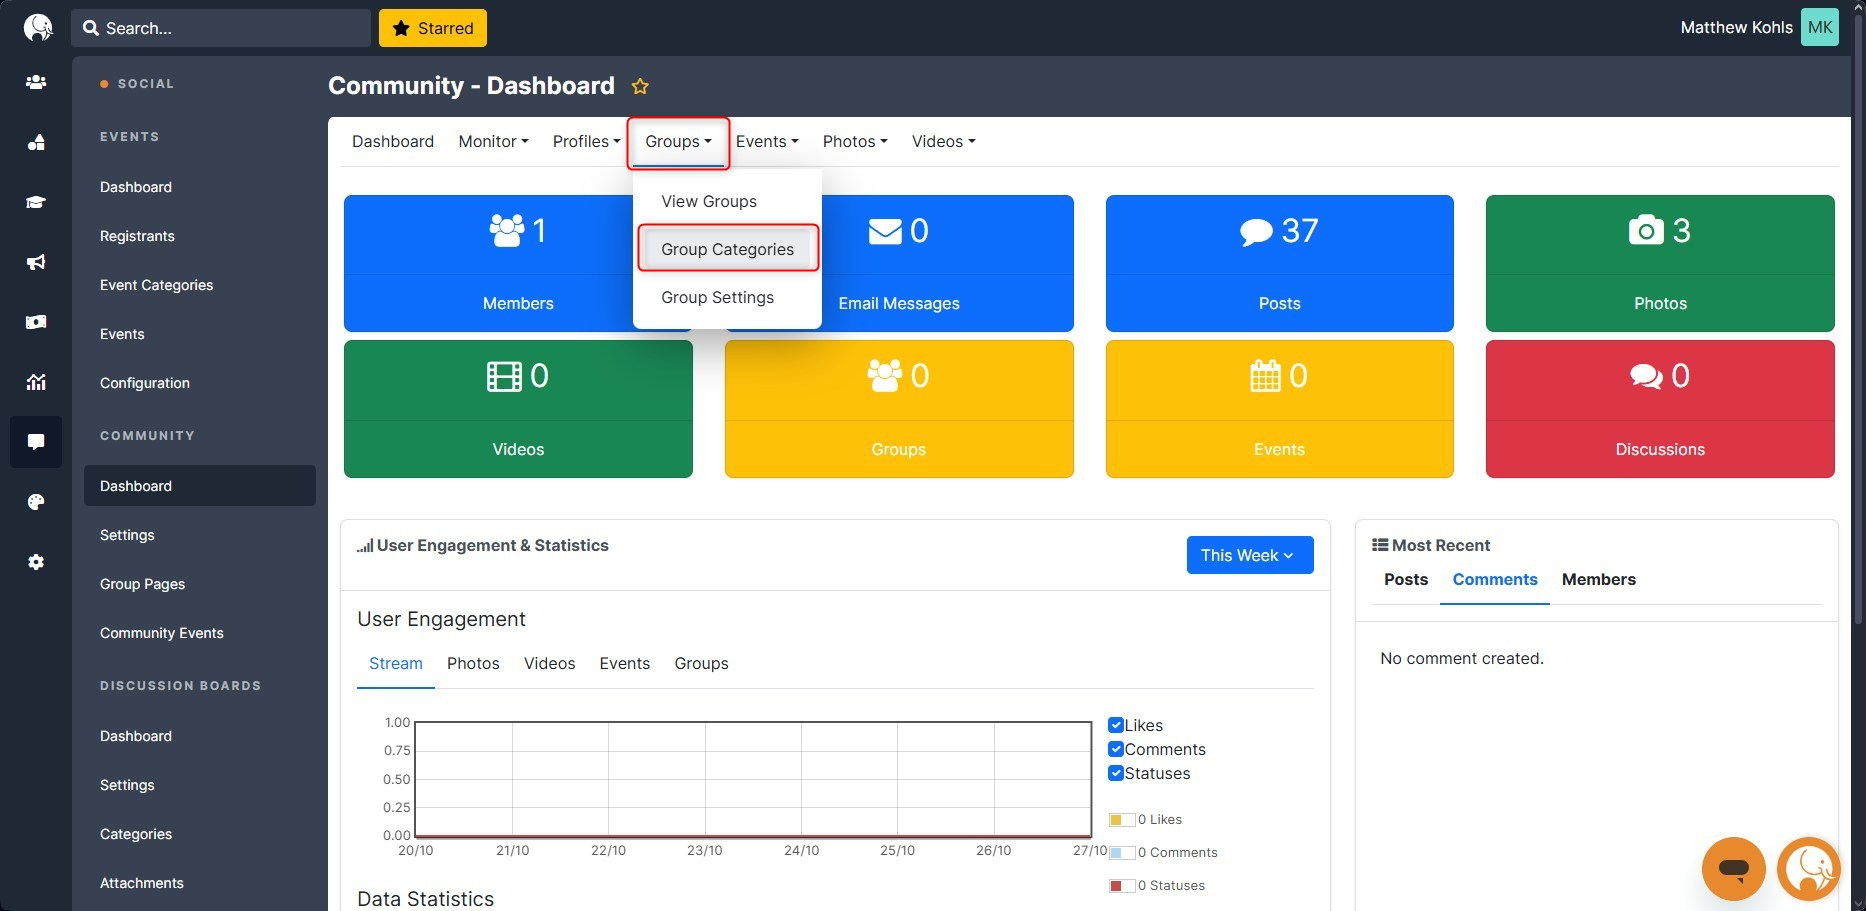This screenshot has height=911, width=1866.
Task: Click the red Discussions stat tile
Action: pos(1659,409)
